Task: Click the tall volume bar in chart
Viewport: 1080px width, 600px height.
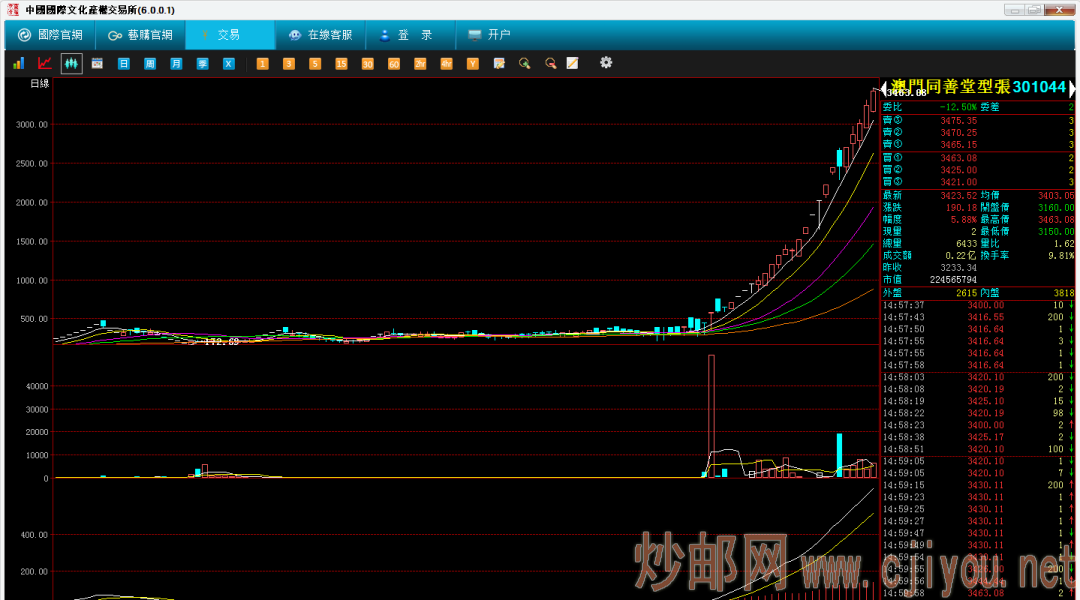Action: click(x=711, y=415)
